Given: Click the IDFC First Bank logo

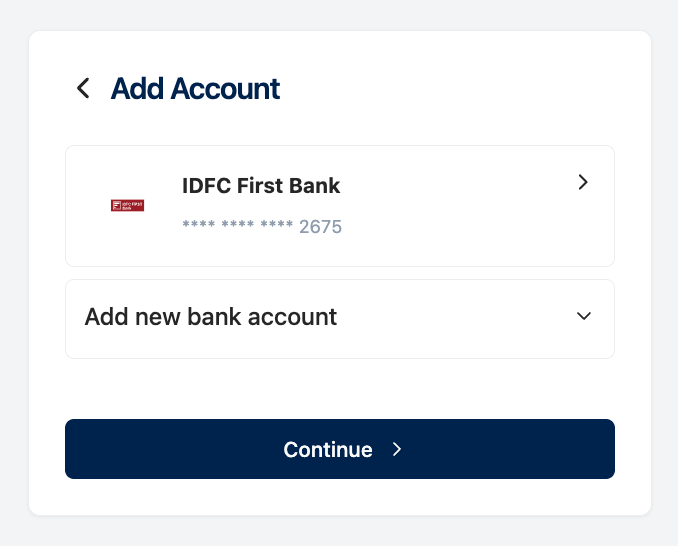Looking at the screenshot, I should pos(127,206).
